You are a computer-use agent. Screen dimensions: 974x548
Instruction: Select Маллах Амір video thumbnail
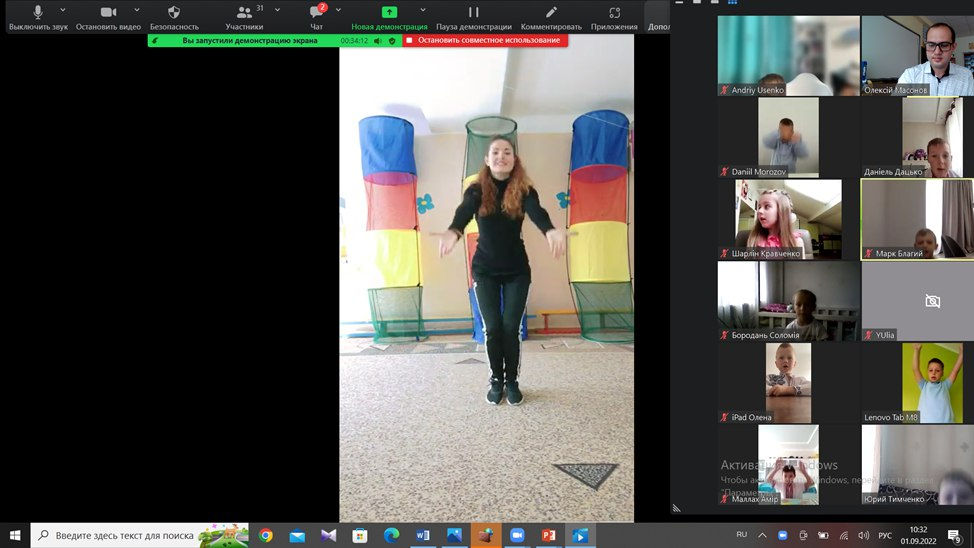(788, 465)
